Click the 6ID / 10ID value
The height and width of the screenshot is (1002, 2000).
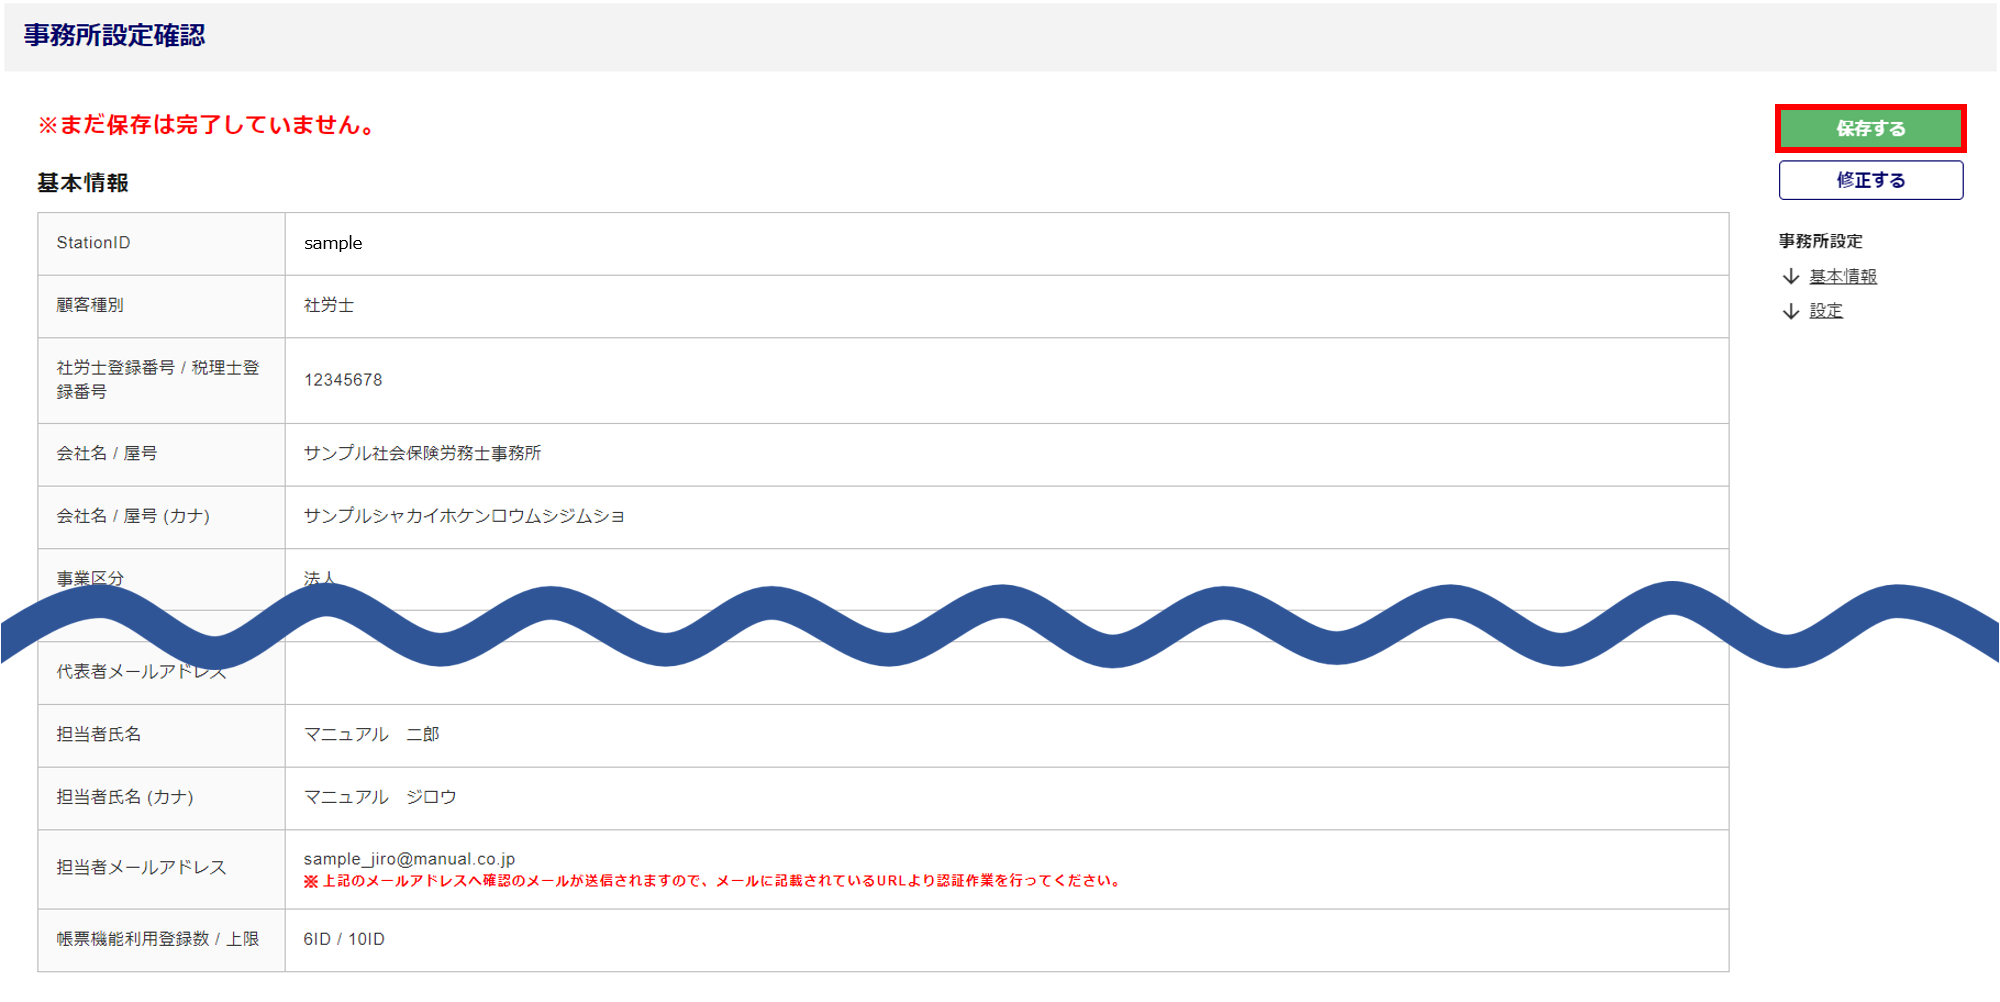pos(344,939)
